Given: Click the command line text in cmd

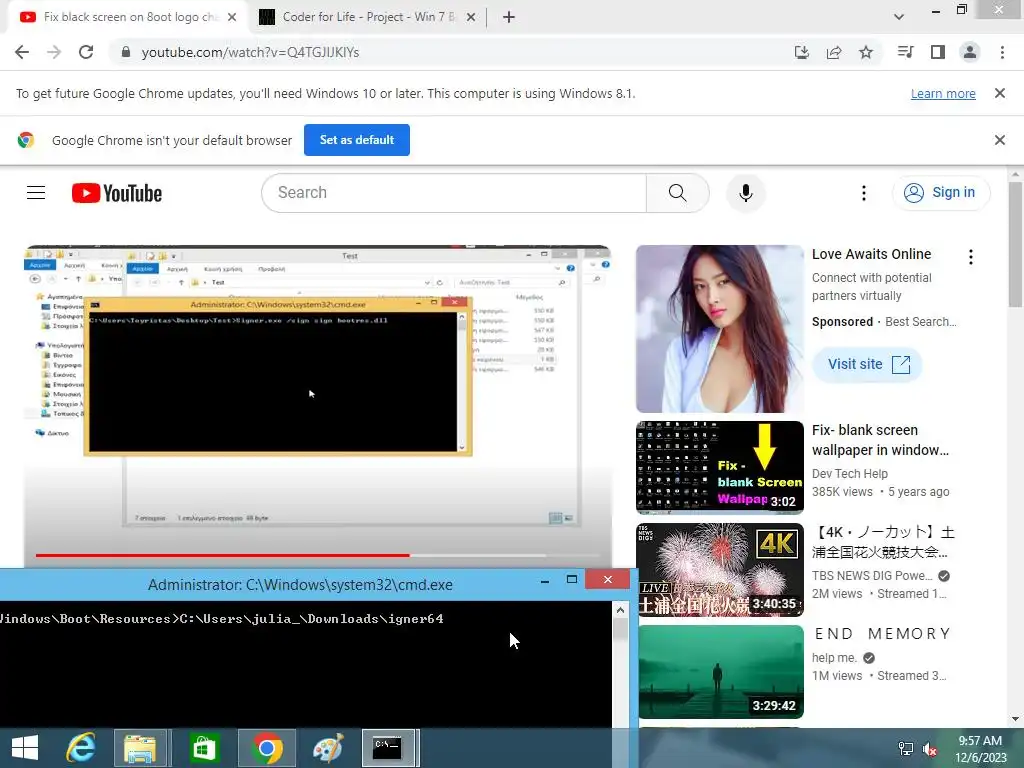Looking at the screenshot, I should [x=222, y=618].
